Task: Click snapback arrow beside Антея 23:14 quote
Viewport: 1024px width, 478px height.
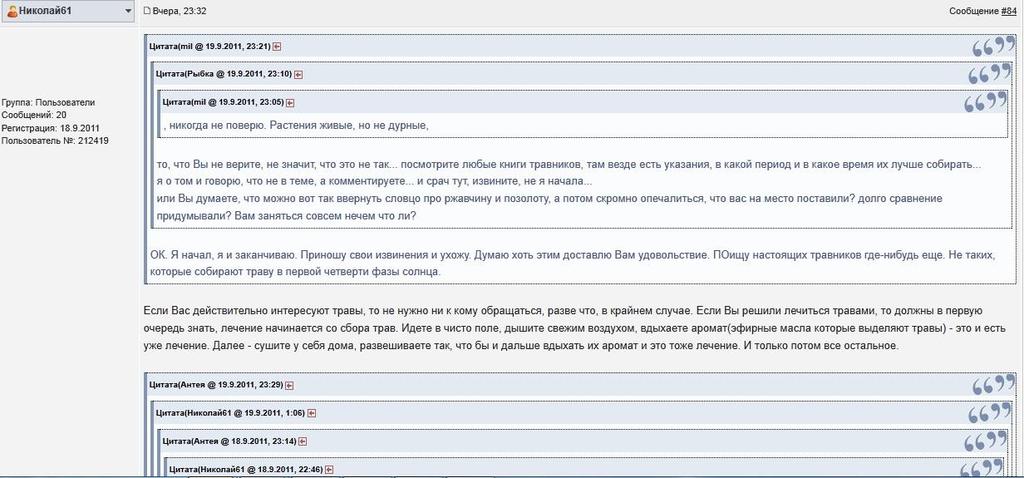Action: pyautogui.click(x=302, y=441)
